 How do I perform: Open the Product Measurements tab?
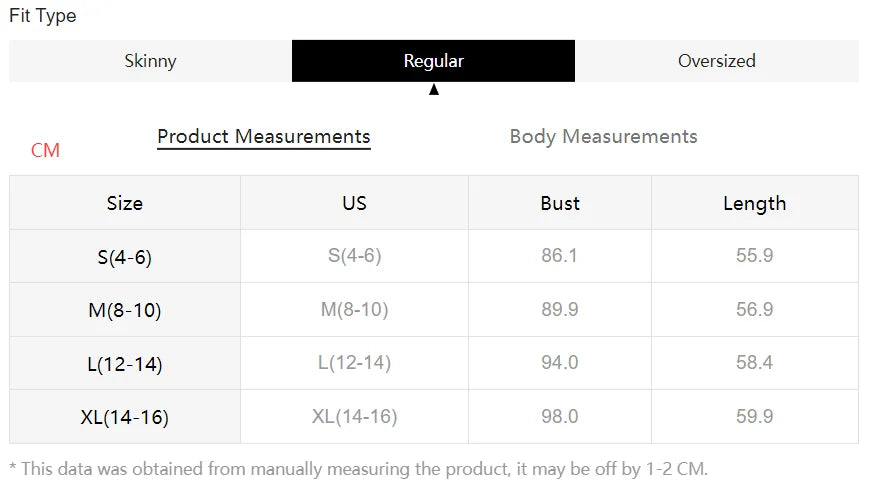264,137
